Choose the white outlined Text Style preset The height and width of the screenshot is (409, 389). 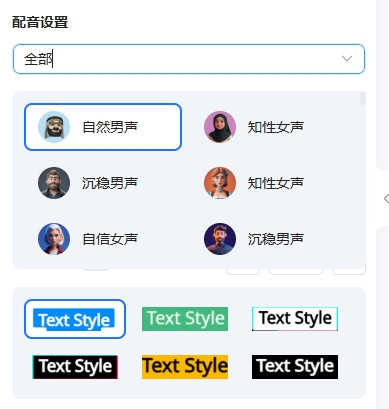point(295,319)
